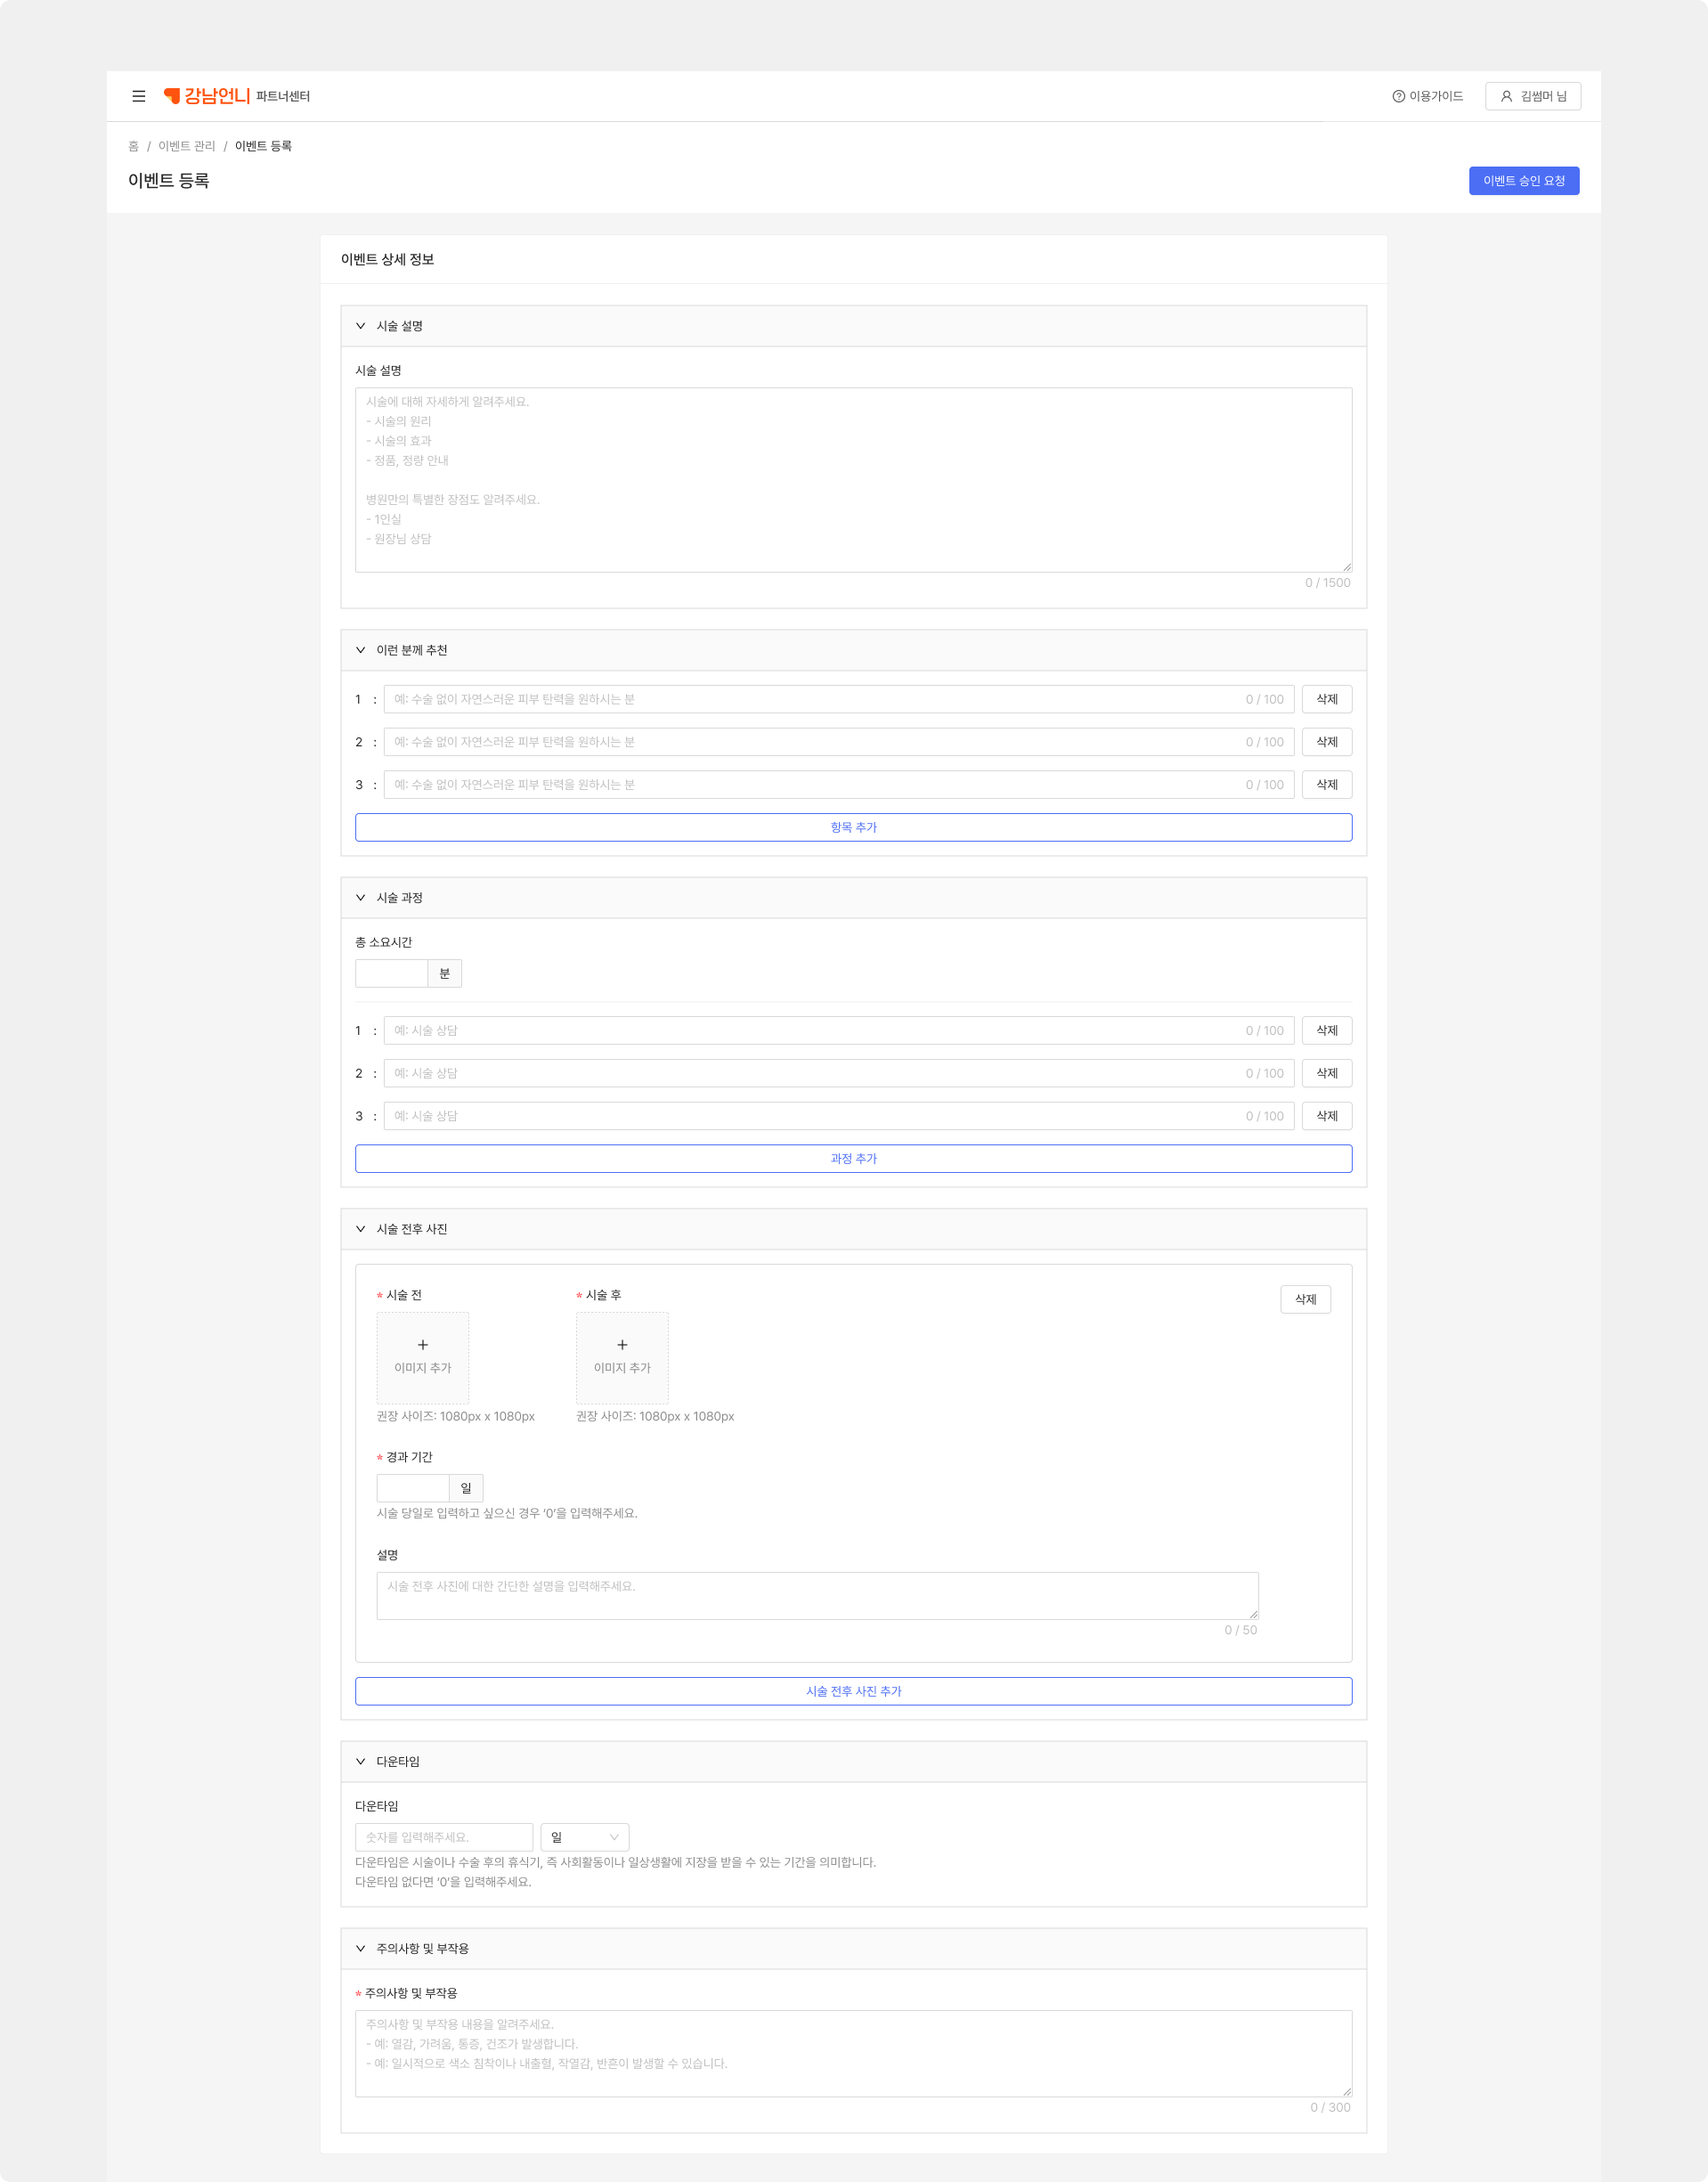Focus the 총 소요시간 minutes input
1708x2182 pixels.
[392, 973]
